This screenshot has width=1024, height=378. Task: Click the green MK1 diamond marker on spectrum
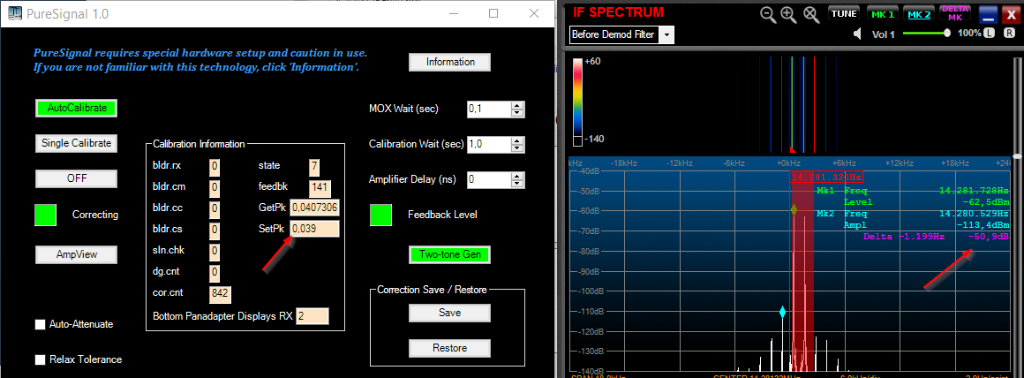793,210
